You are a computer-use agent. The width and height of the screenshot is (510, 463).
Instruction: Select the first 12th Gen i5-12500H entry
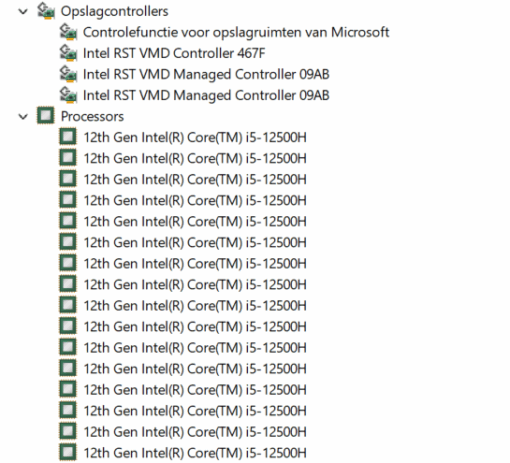[195, 137]
